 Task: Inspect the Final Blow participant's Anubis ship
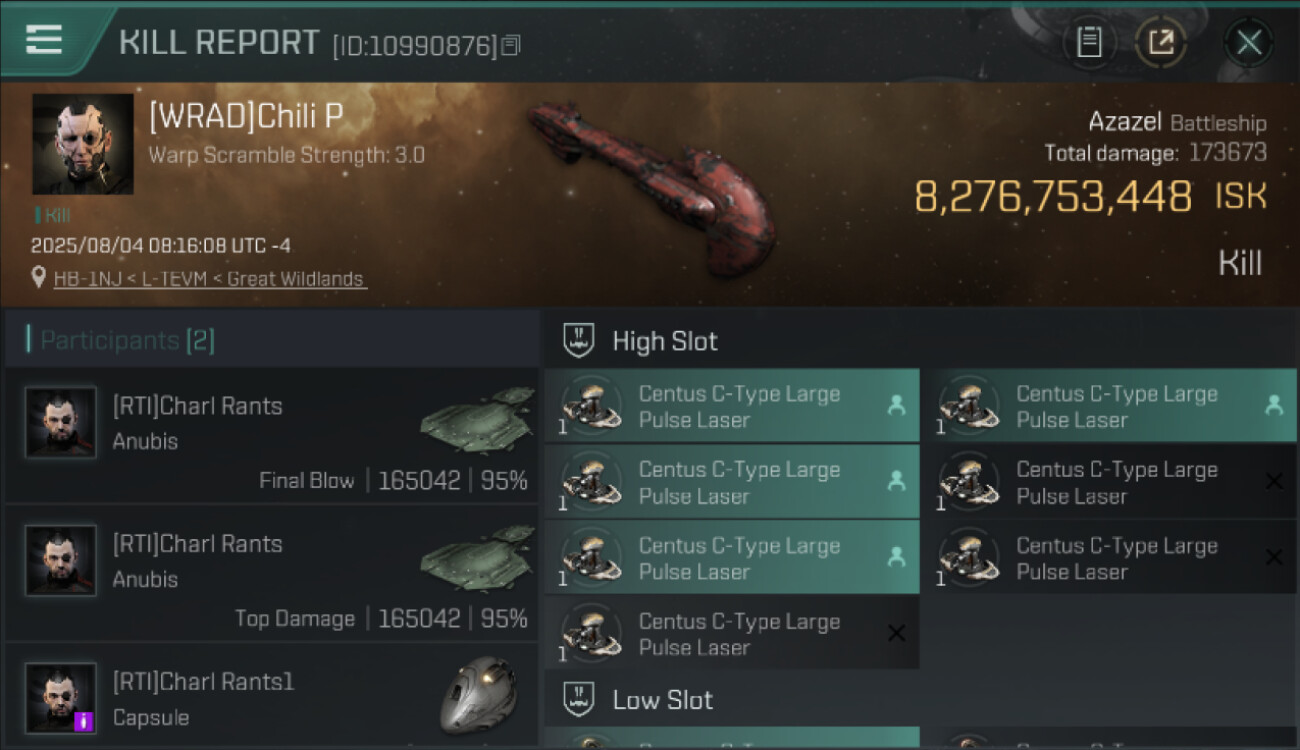[x=477, y=424]
